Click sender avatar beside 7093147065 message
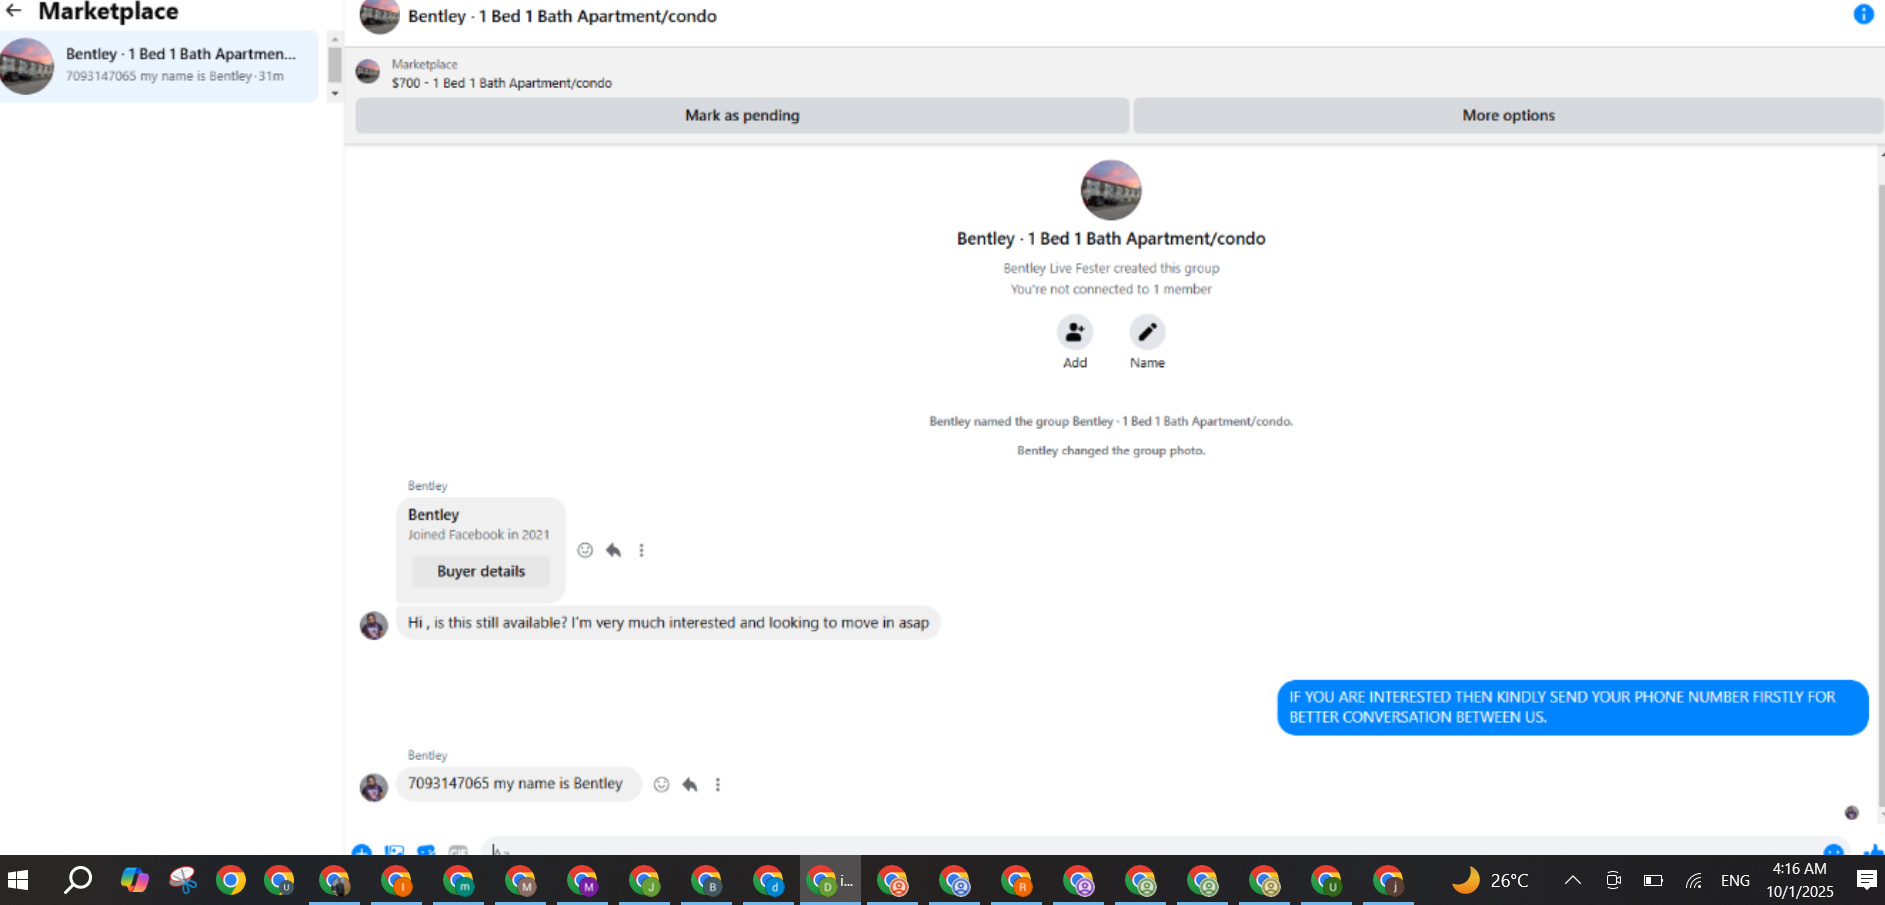The image size is (1885, 905). click(374, 787)
